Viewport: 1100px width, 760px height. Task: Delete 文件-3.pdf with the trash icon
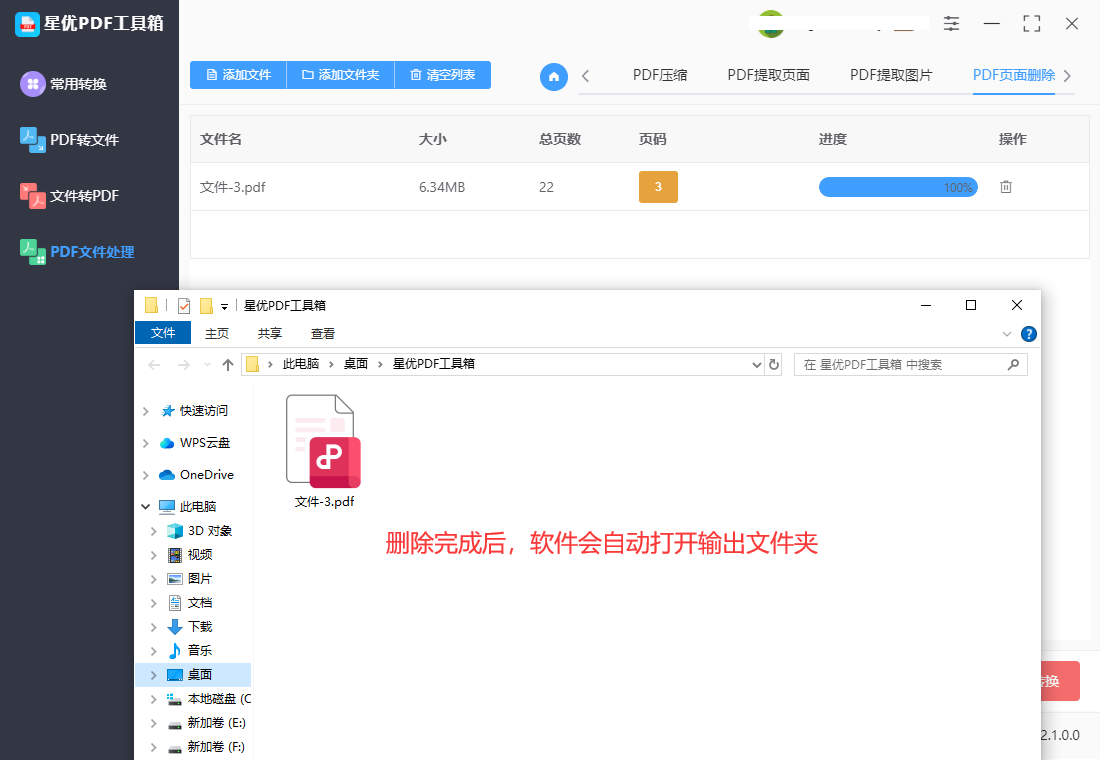point(1005,187)
